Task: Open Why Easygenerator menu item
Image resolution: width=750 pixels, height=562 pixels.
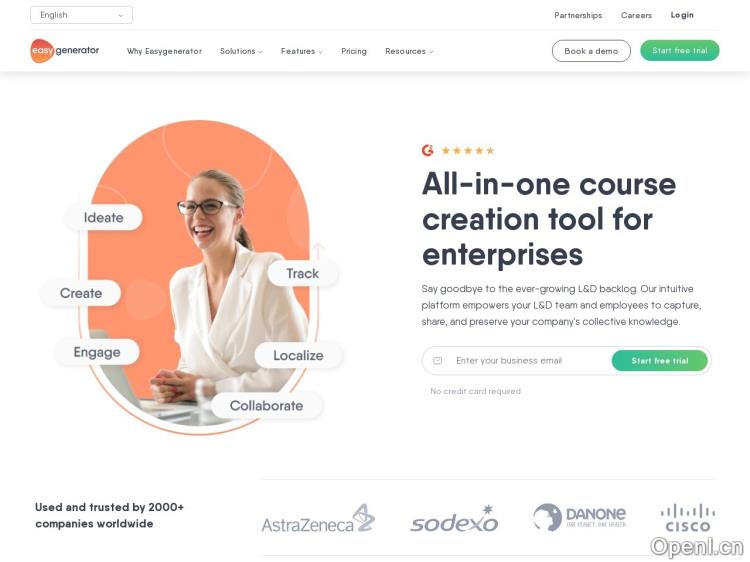Action: pyautogui.click(x=164, y=51)
